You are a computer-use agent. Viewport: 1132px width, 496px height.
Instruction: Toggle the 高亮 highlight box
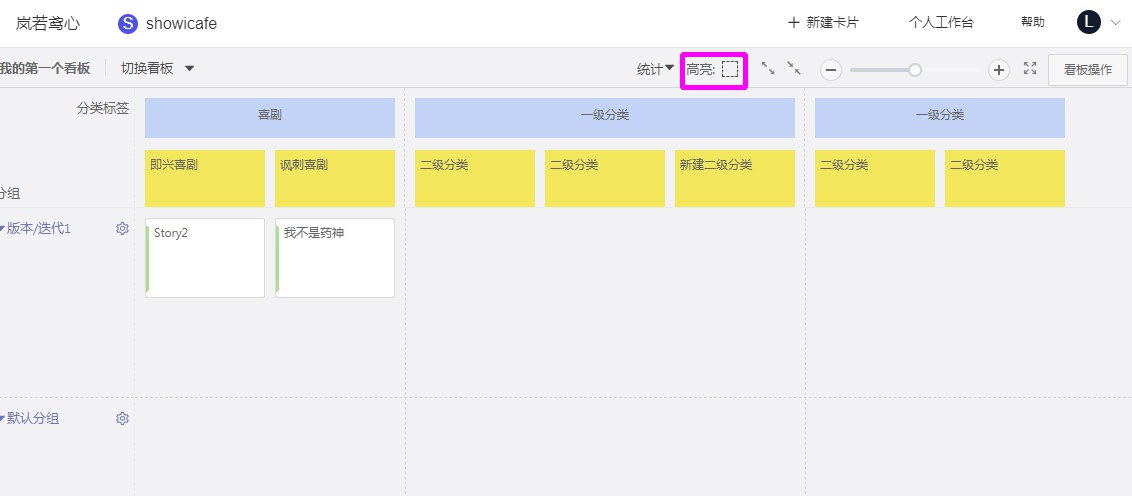coord(730,69)
